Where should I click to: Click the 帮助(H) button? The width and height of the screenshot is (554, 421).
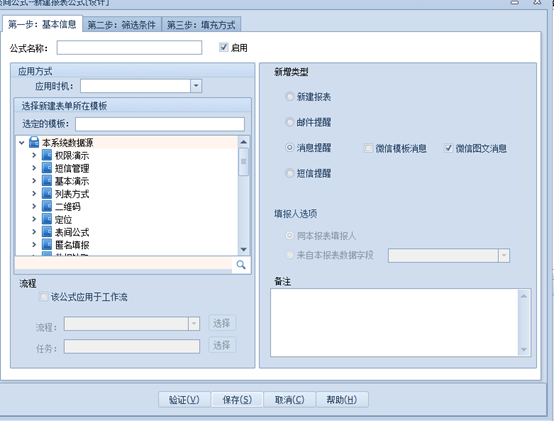click(x=342, y=399)
